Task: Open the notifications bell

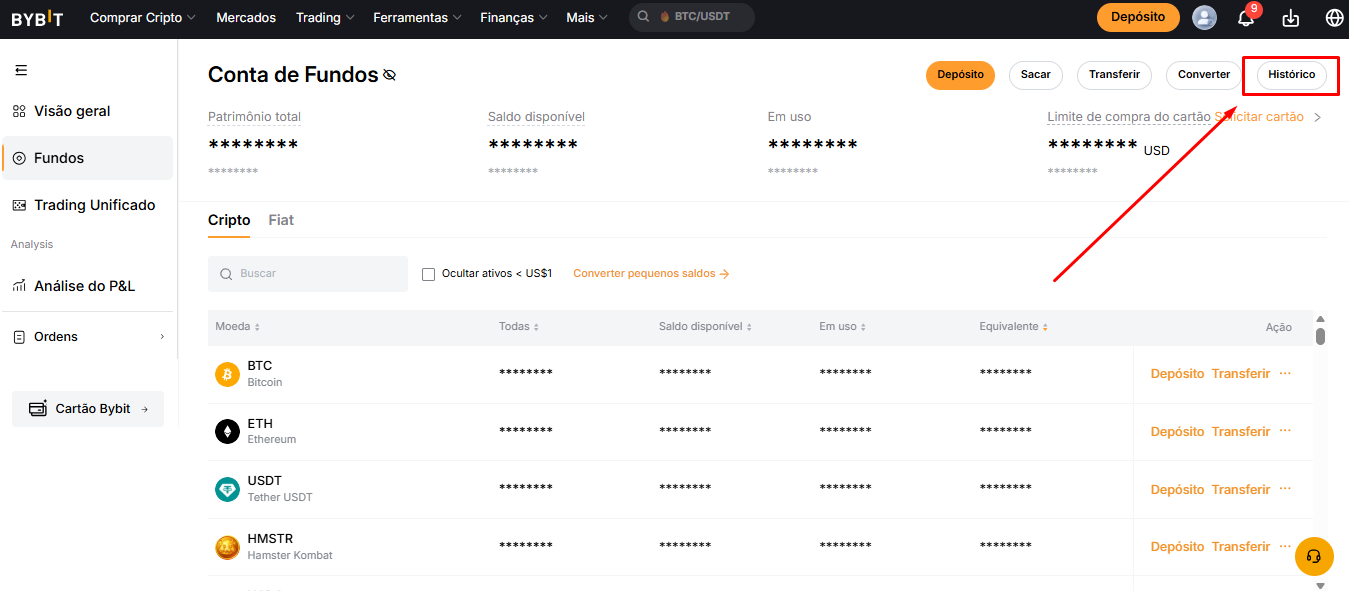Action: click(x=1245, y=18)
